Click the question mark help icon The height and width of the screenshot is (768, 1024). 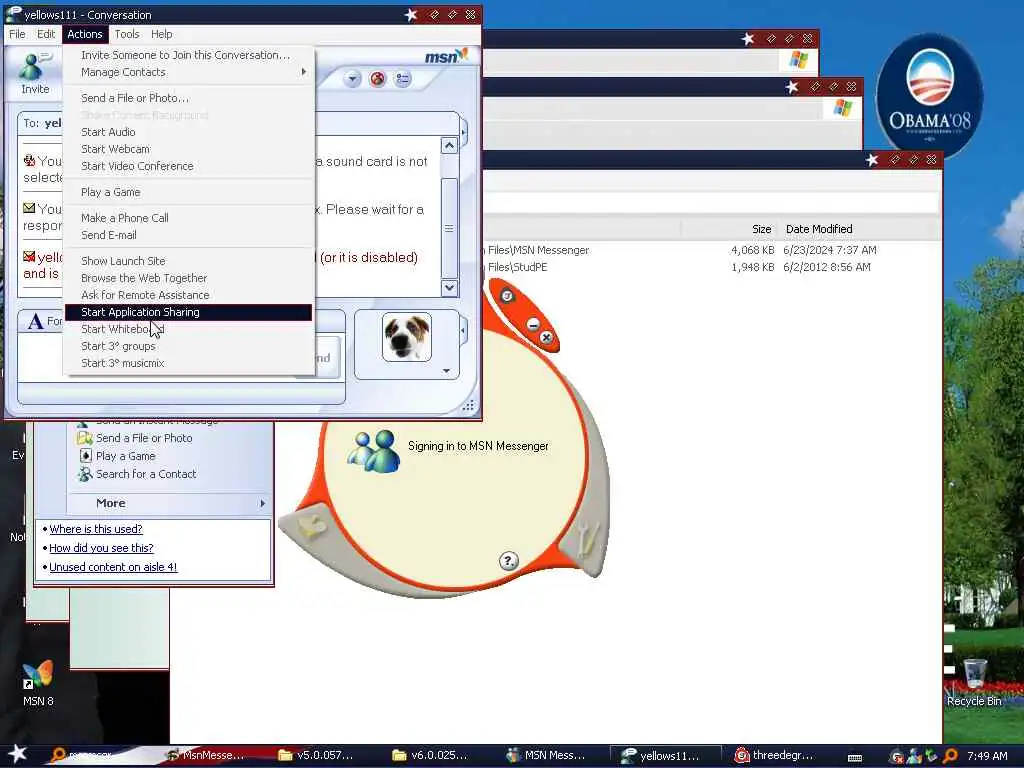(508, 560)
